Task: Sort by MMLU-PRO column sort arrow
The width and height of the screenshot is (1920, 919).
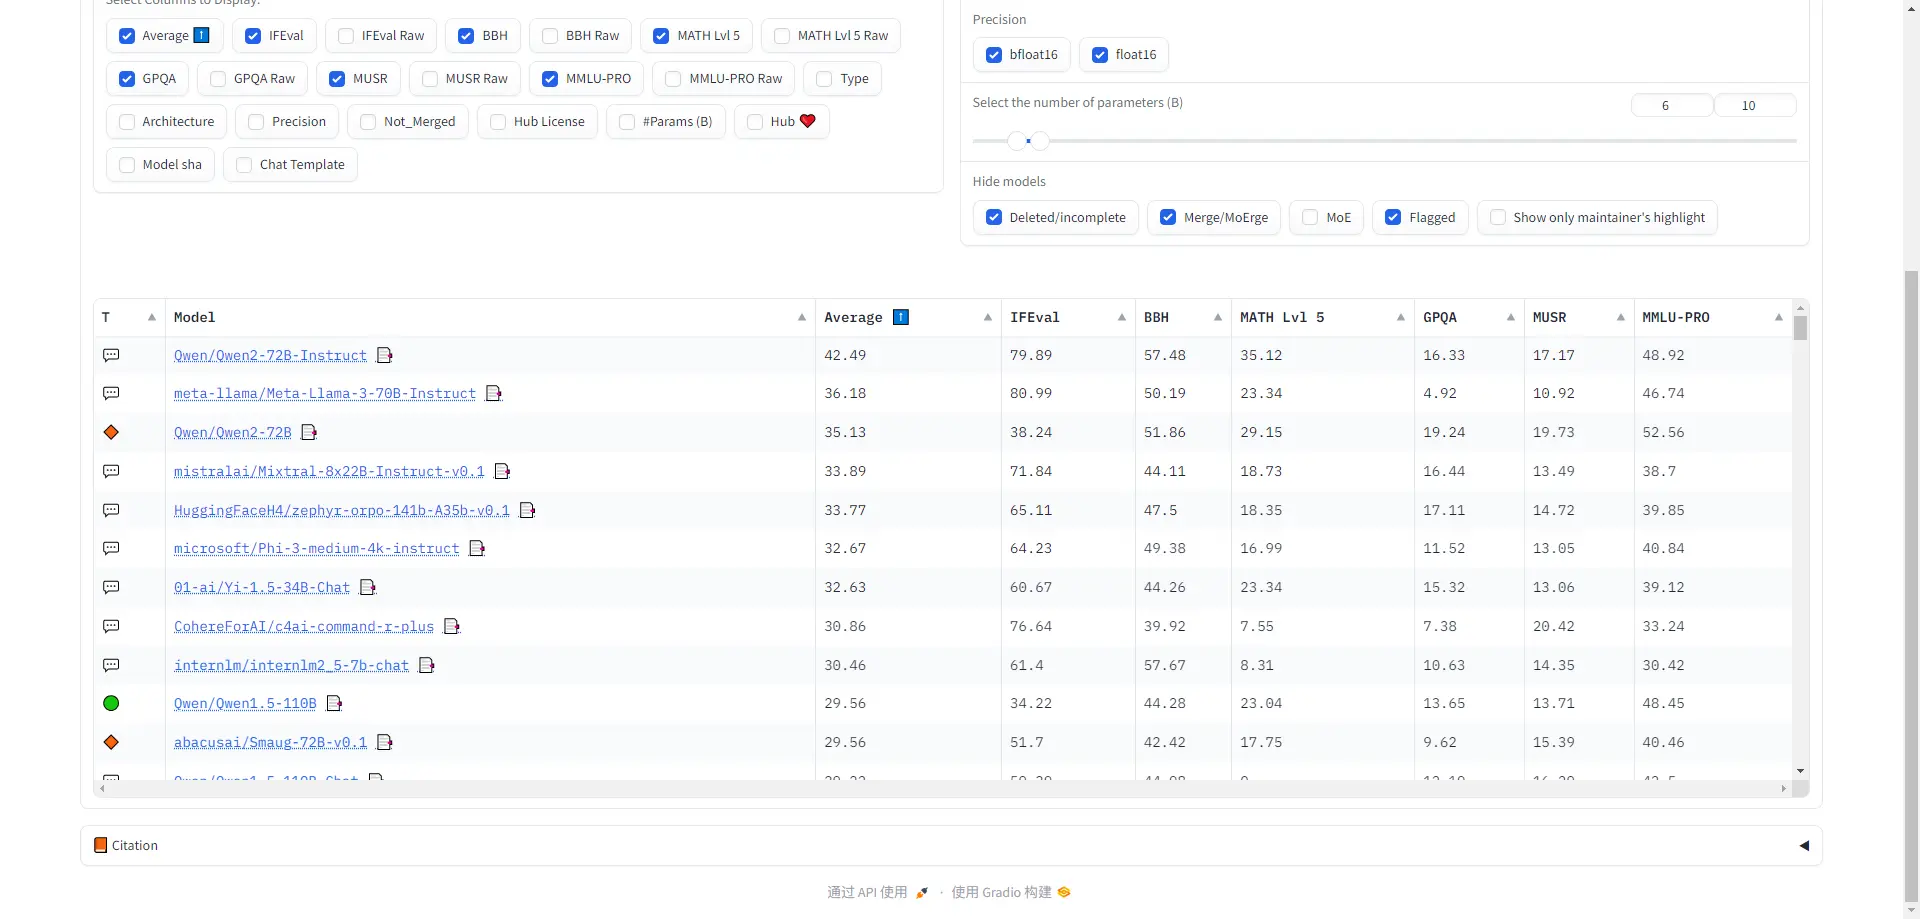Action: click(x=1779, y=317)
